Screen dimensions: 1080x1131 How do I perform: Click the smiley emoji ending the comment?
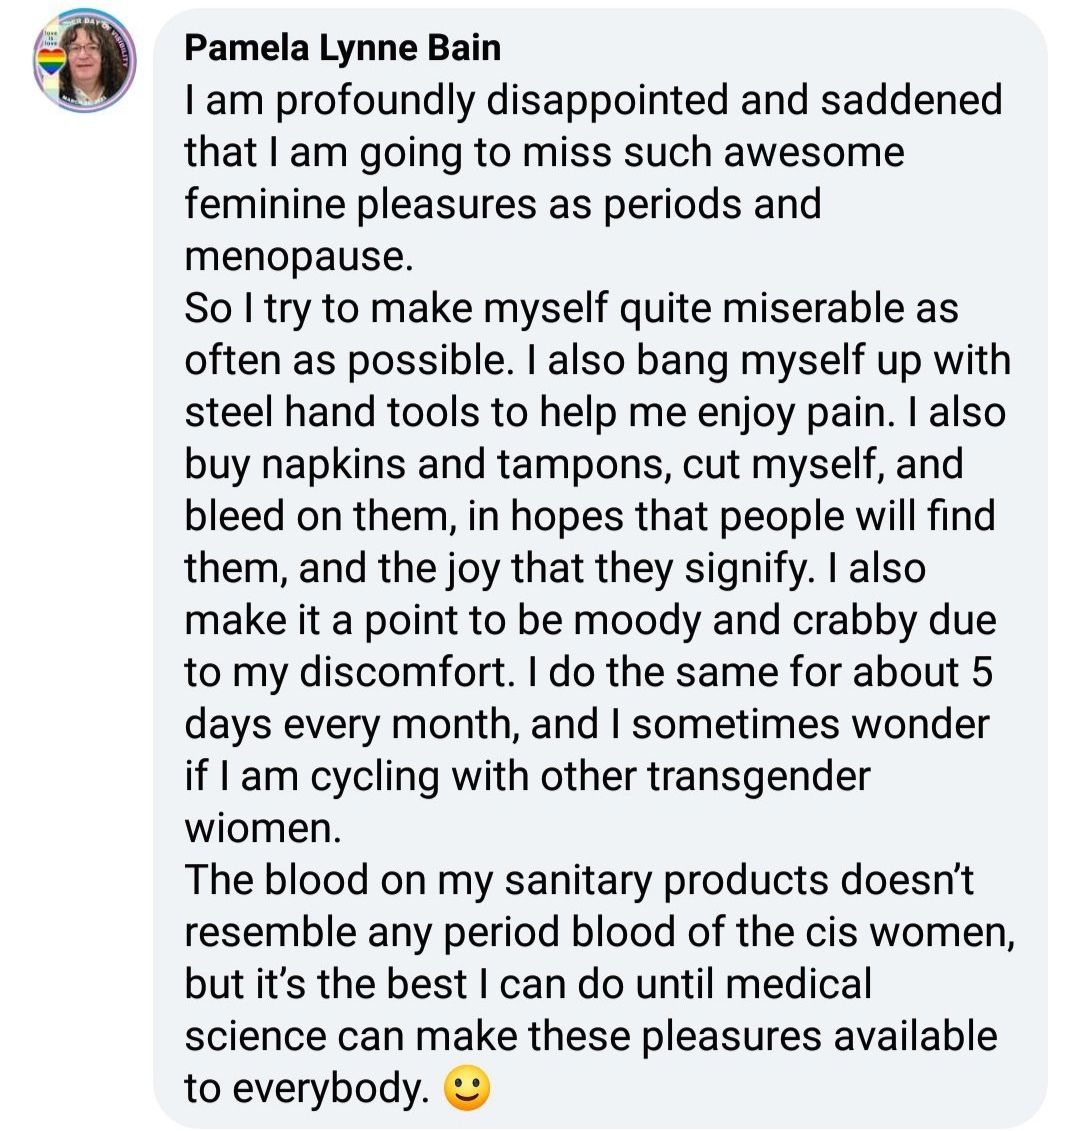(467, 1088)
